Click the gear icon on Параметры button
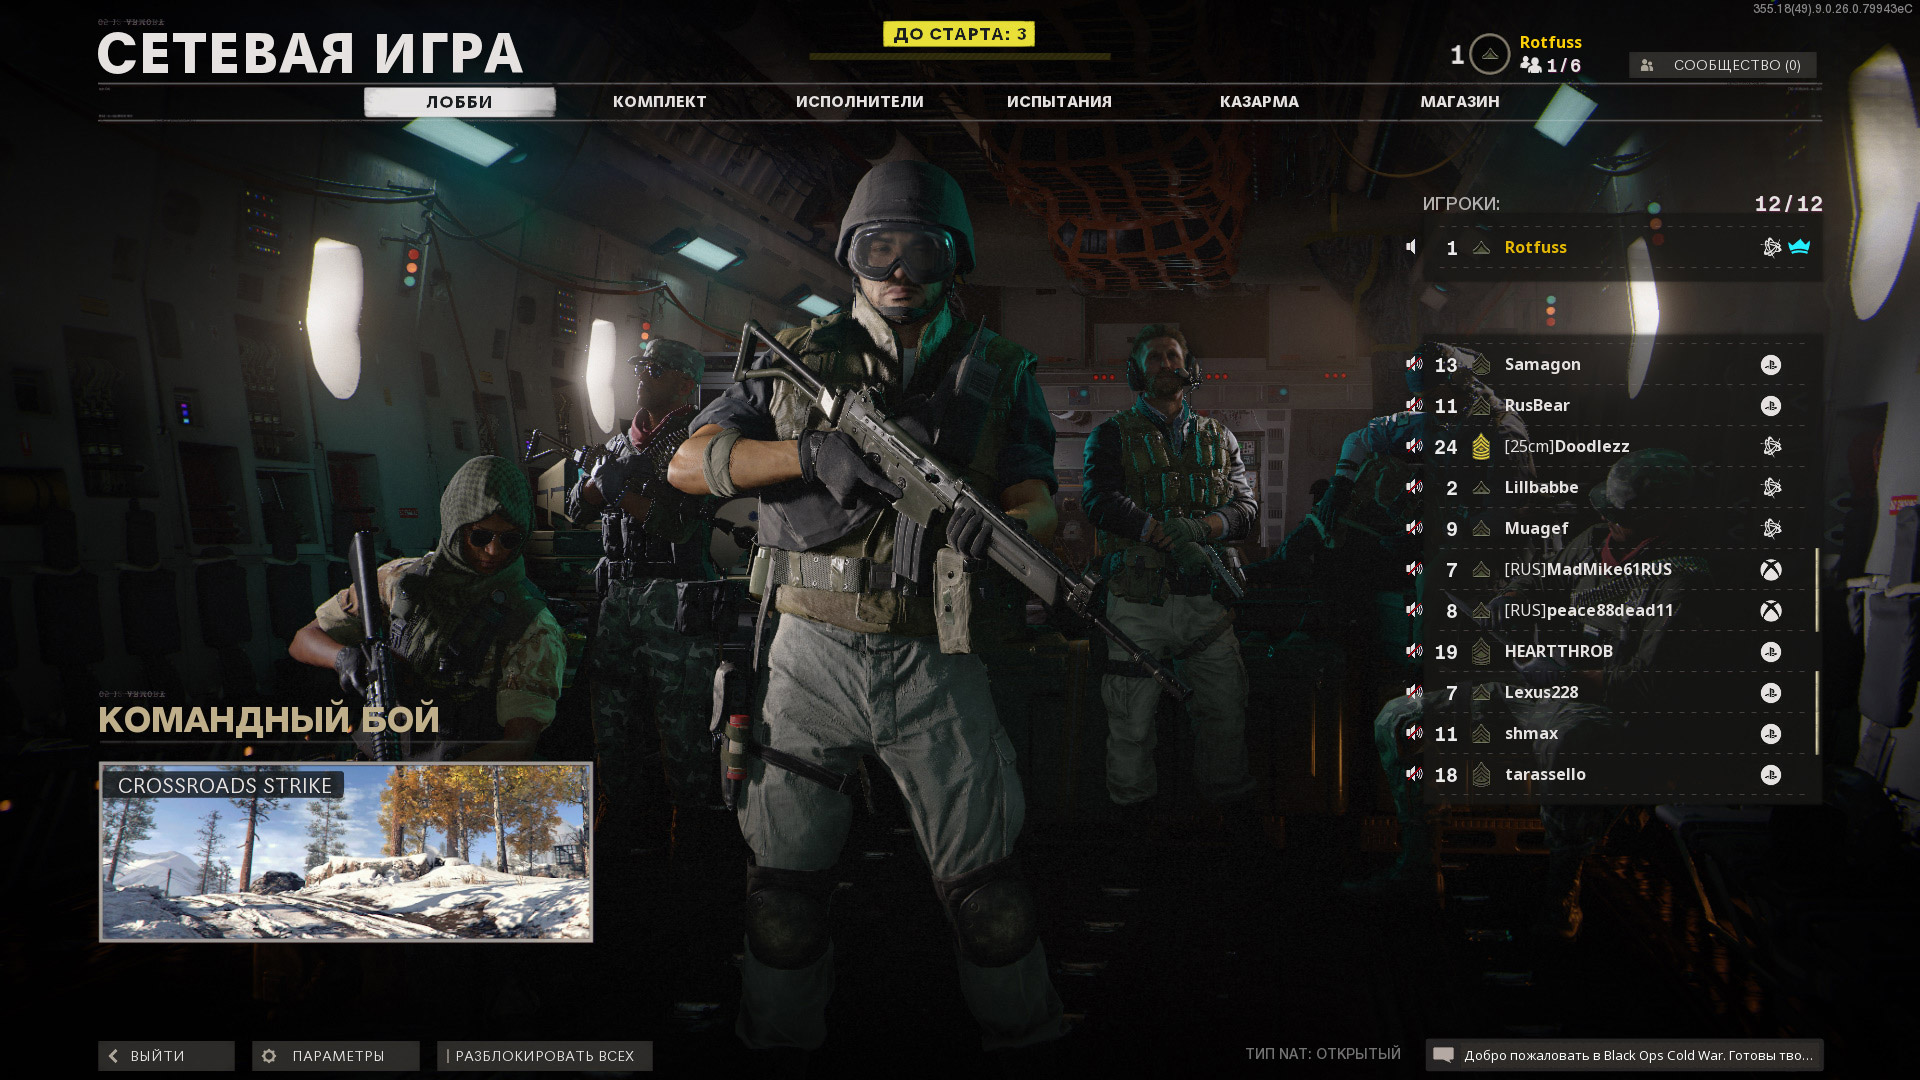The height and width of the screenshot is (1080, 1920). [x=269, y=1056]
